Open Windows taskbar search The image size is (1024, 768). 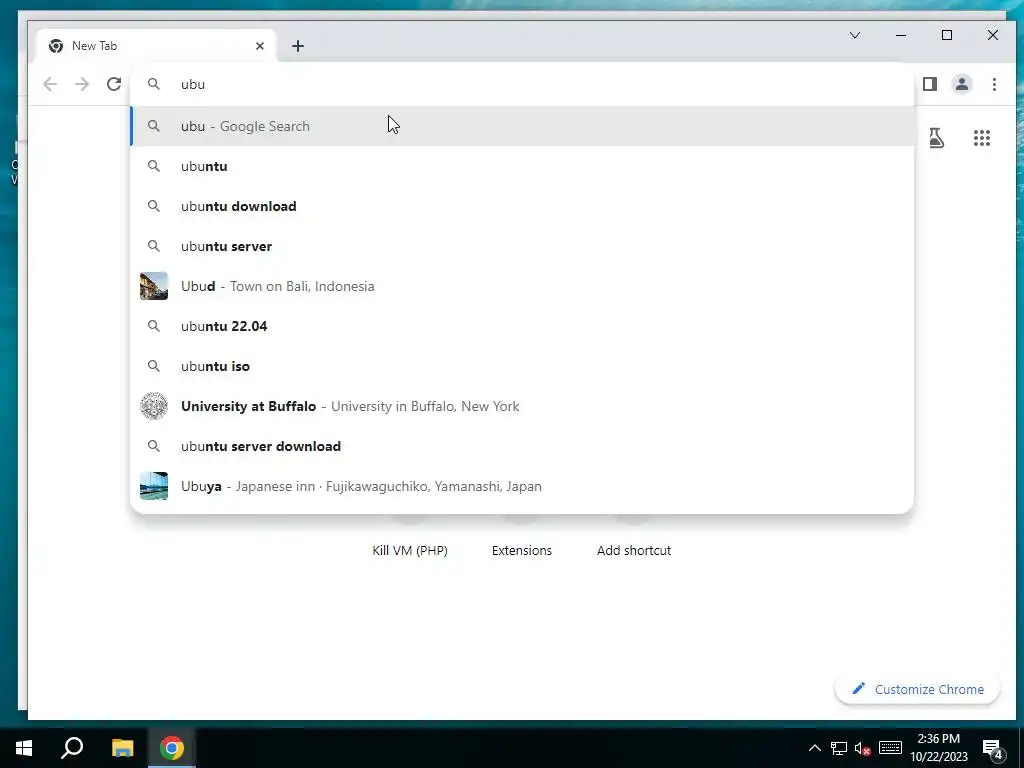click(x=72, y=748)
